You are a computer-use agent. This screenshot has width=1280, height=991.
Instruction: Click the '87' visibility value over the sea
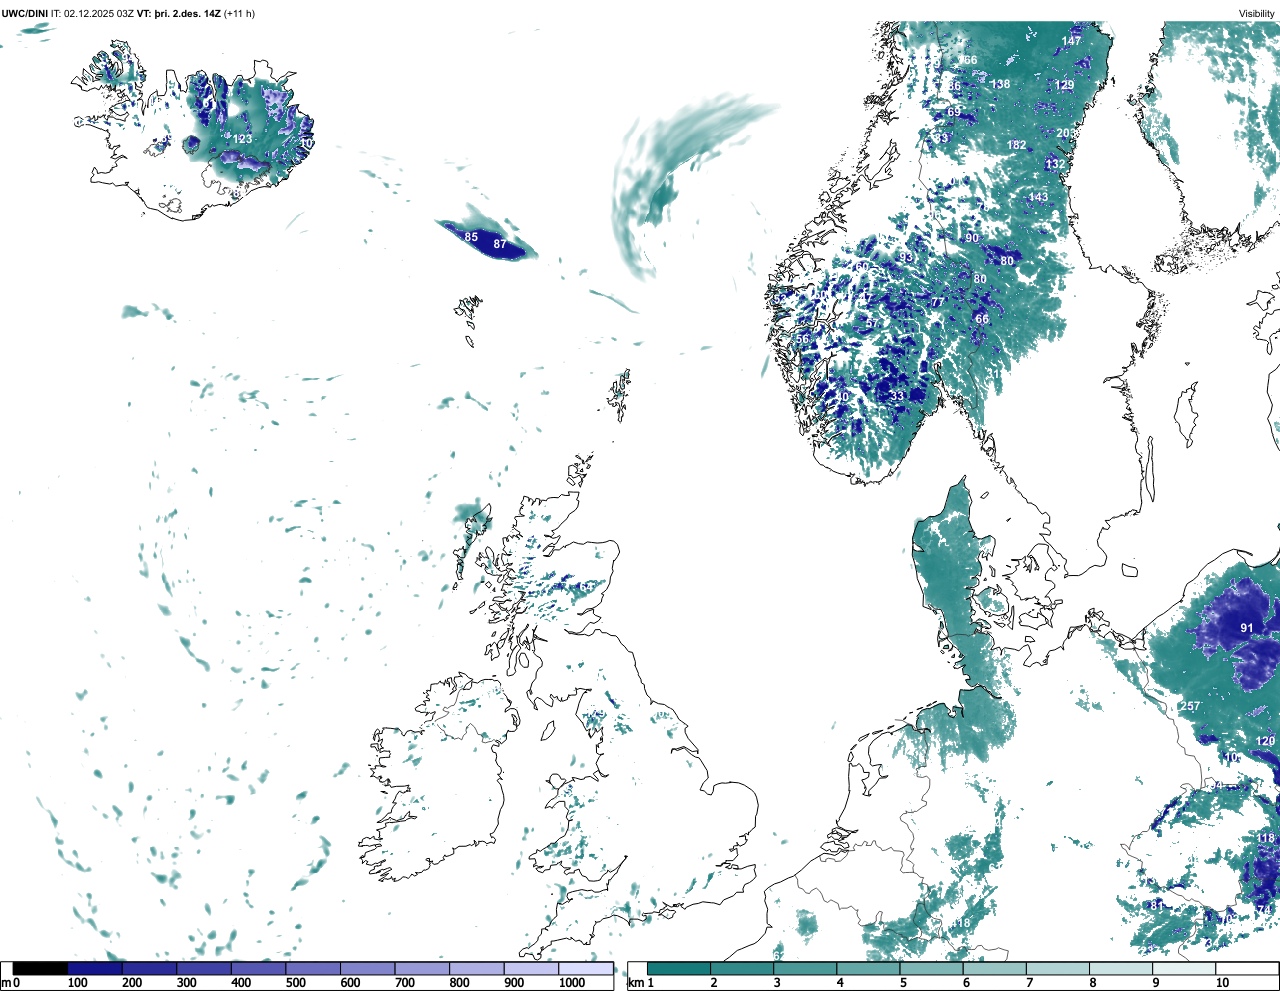pyautogui.click(x=500, y=244)
